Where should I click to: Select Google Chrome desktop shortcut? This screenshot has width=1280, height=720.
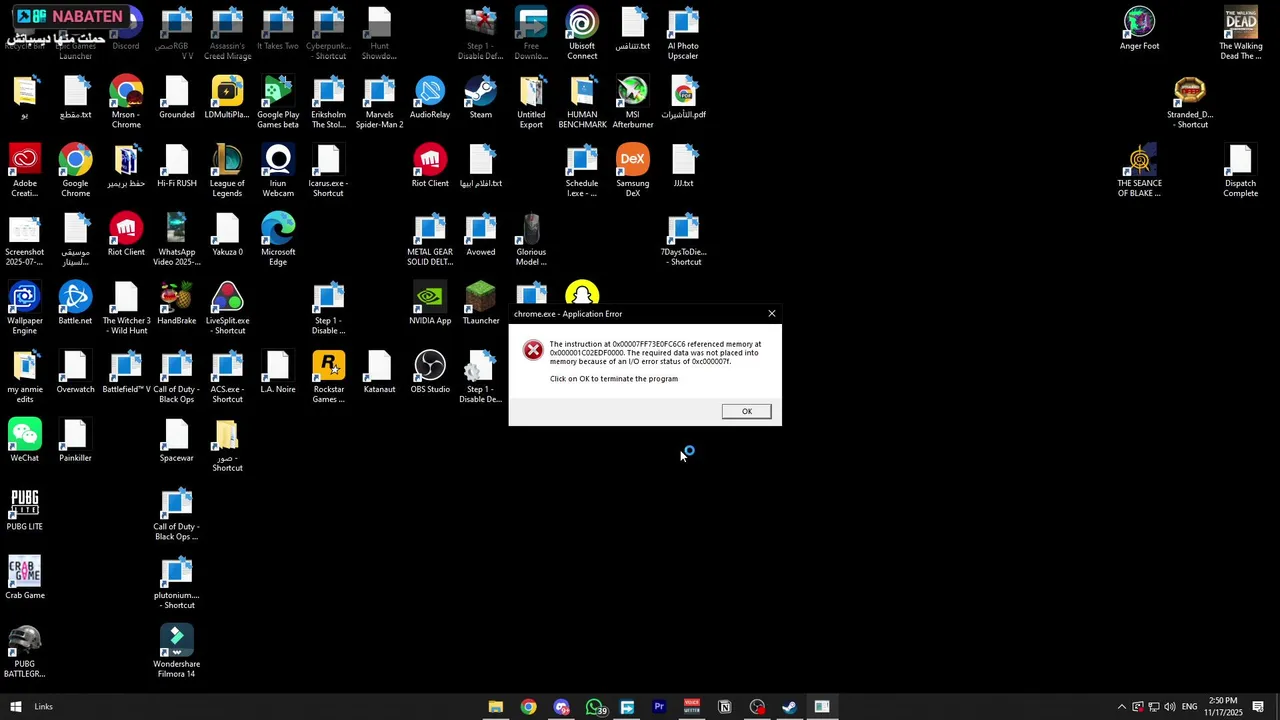(x=76, y=170)
